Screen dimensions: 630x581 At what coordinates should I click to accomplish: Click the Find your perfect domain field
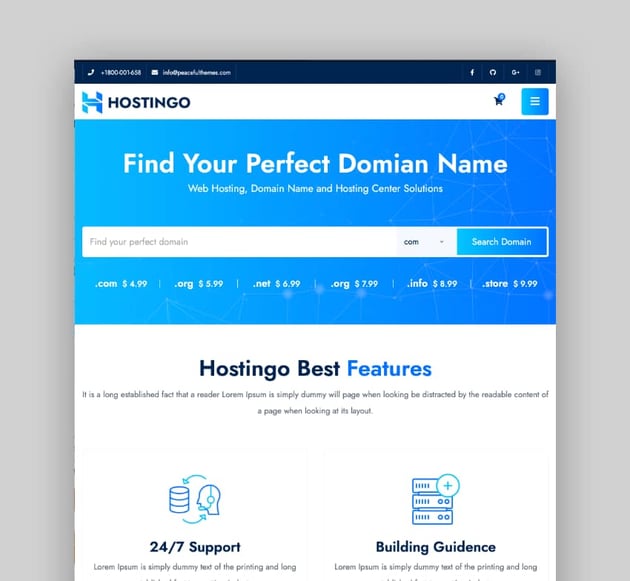click(240, 242)
